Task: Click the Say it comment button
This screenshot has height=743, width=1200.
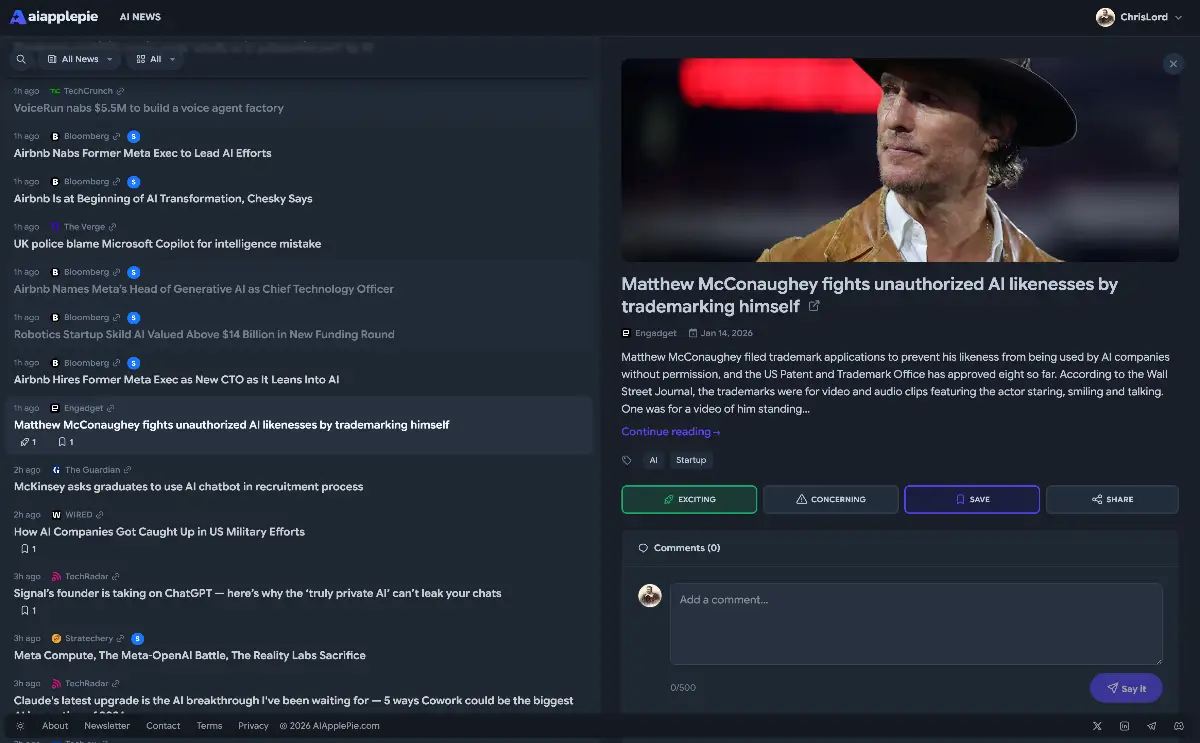Action: tap(1126, 688)
